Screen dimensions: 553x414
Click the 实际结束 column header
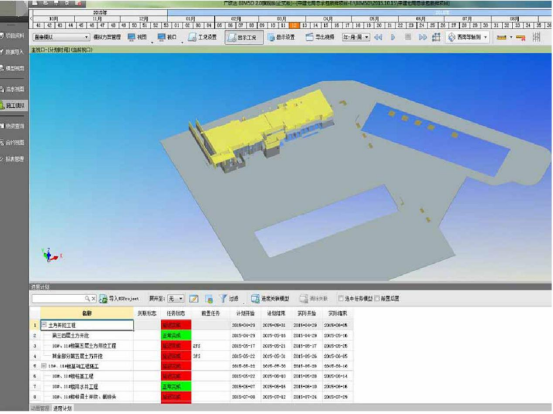tap(338, 313)
